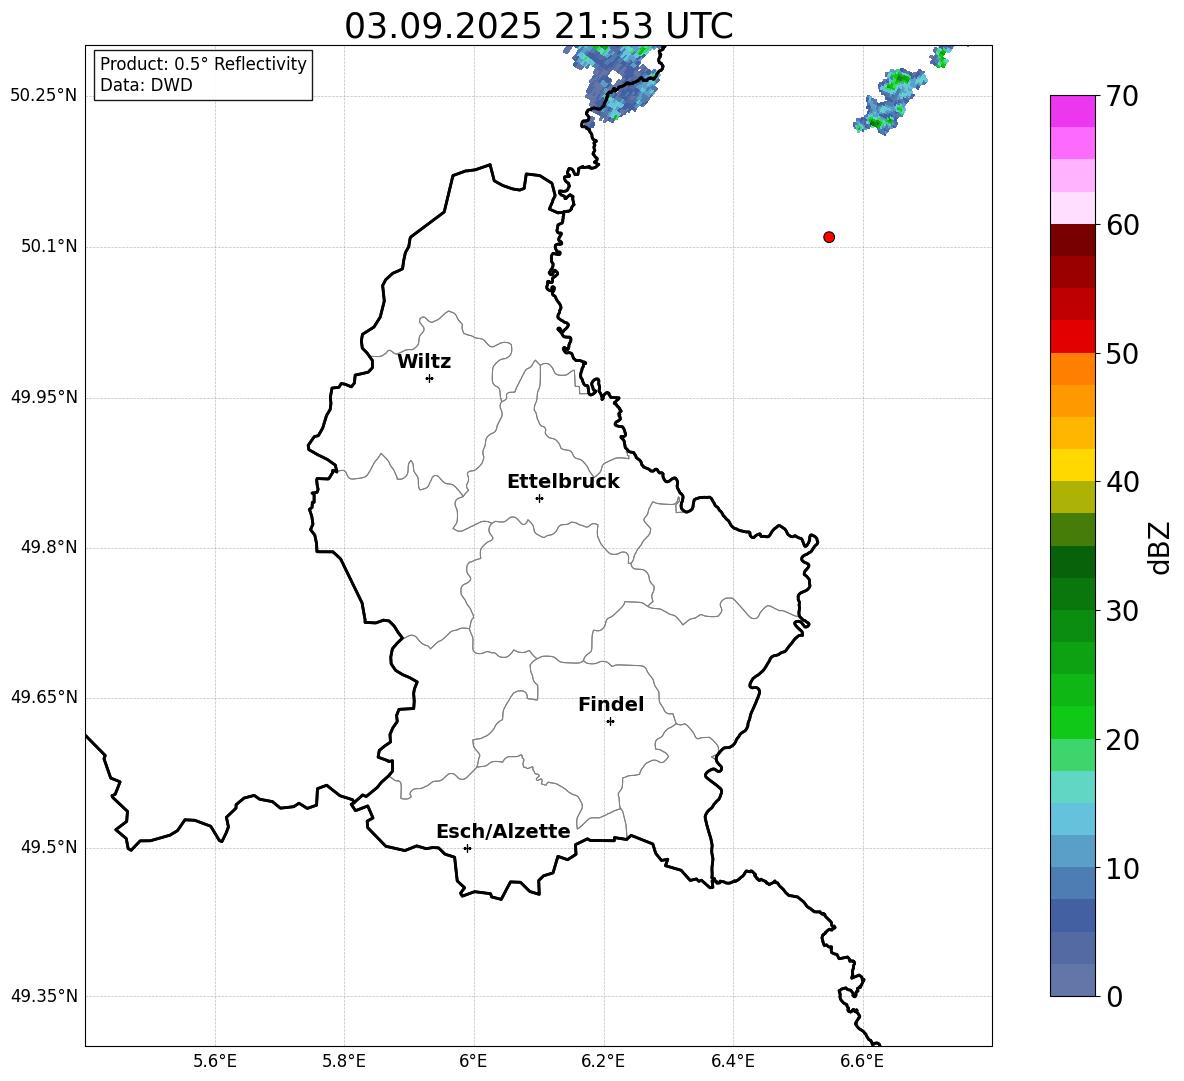Click the 40 tick label on colorbar

point(1122,482)
